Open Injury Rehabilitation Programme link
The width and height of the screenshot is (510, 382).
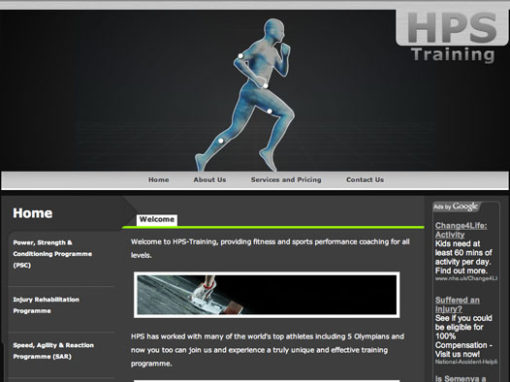pos(46,305)
